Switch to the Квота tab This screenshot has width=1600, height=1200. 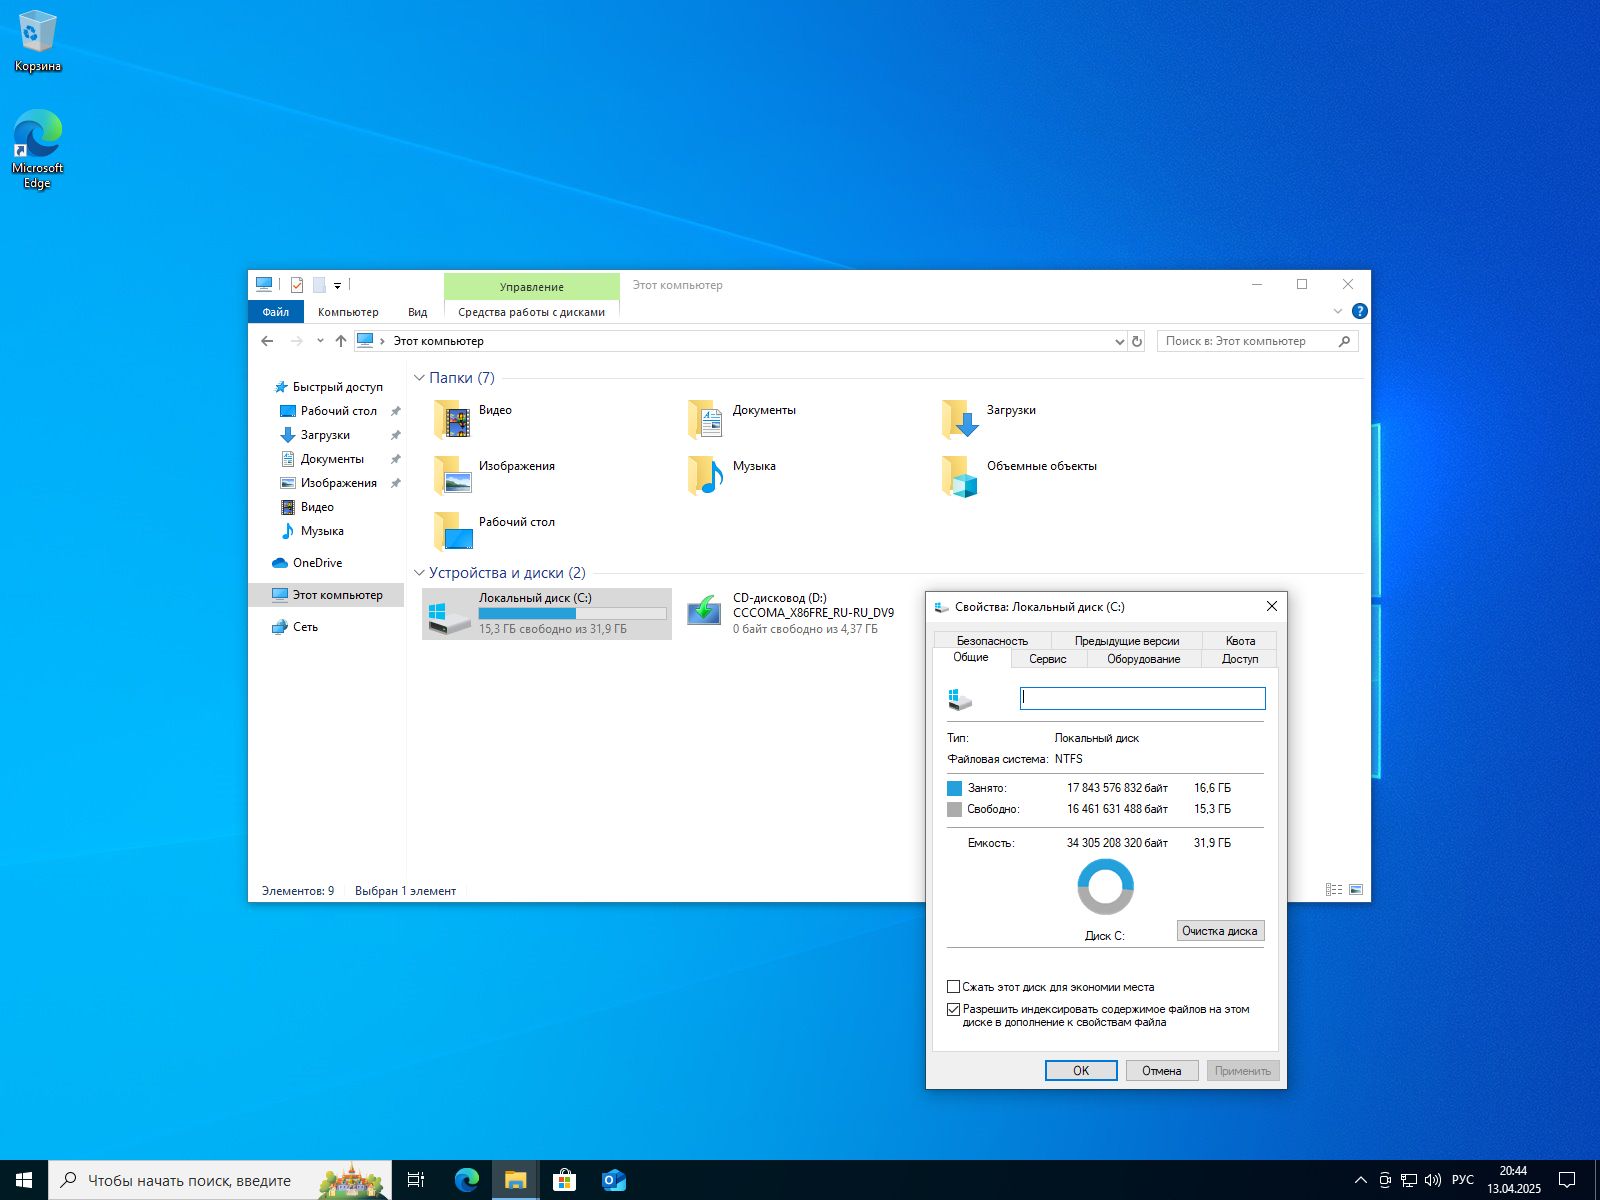pyautogui.click(x=1240, y=640)
